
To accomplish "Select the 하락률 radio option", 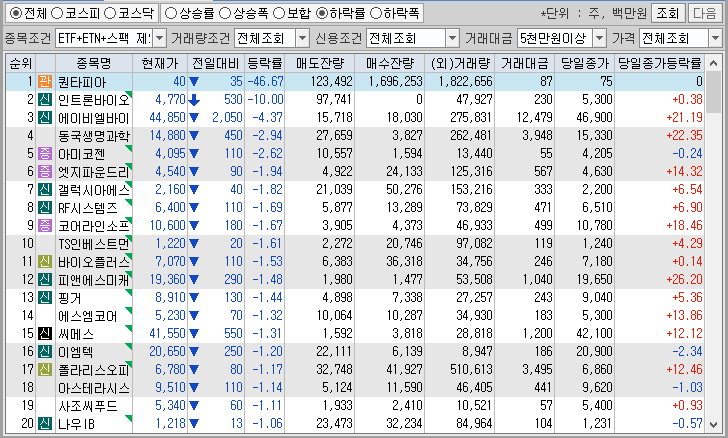I will [x=321, y=13].
